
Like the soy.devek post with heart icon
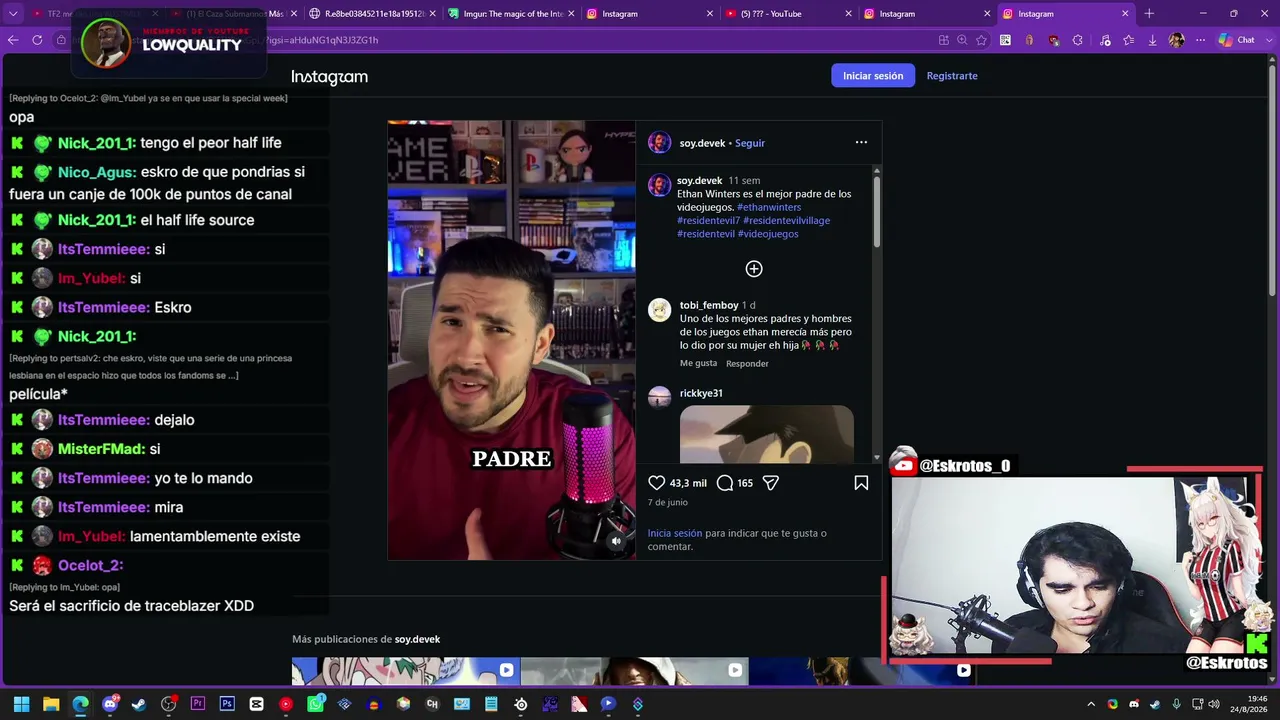657,483
